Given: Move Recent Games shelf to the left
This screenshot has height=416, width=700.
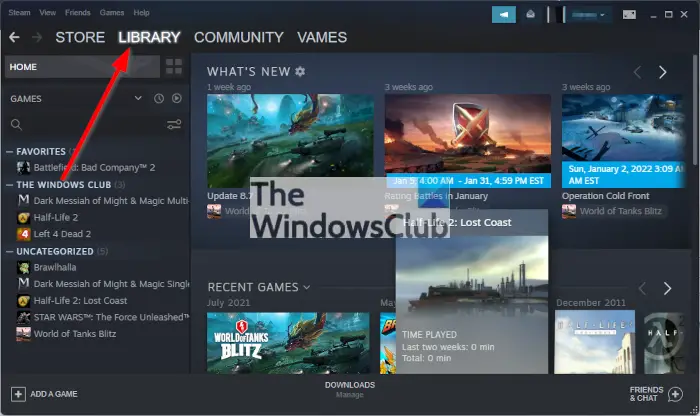Looking at the screenshot, I should [642, 288].
